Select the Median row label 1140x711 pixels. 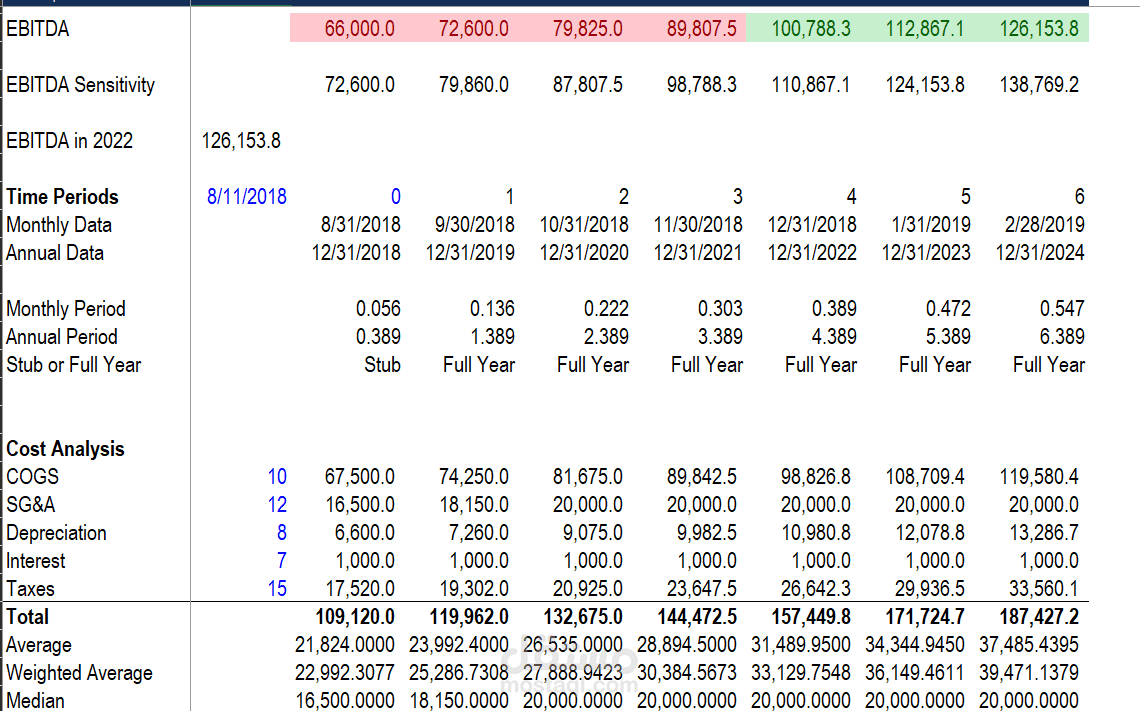pyautogui.click(x=35, y=700)
